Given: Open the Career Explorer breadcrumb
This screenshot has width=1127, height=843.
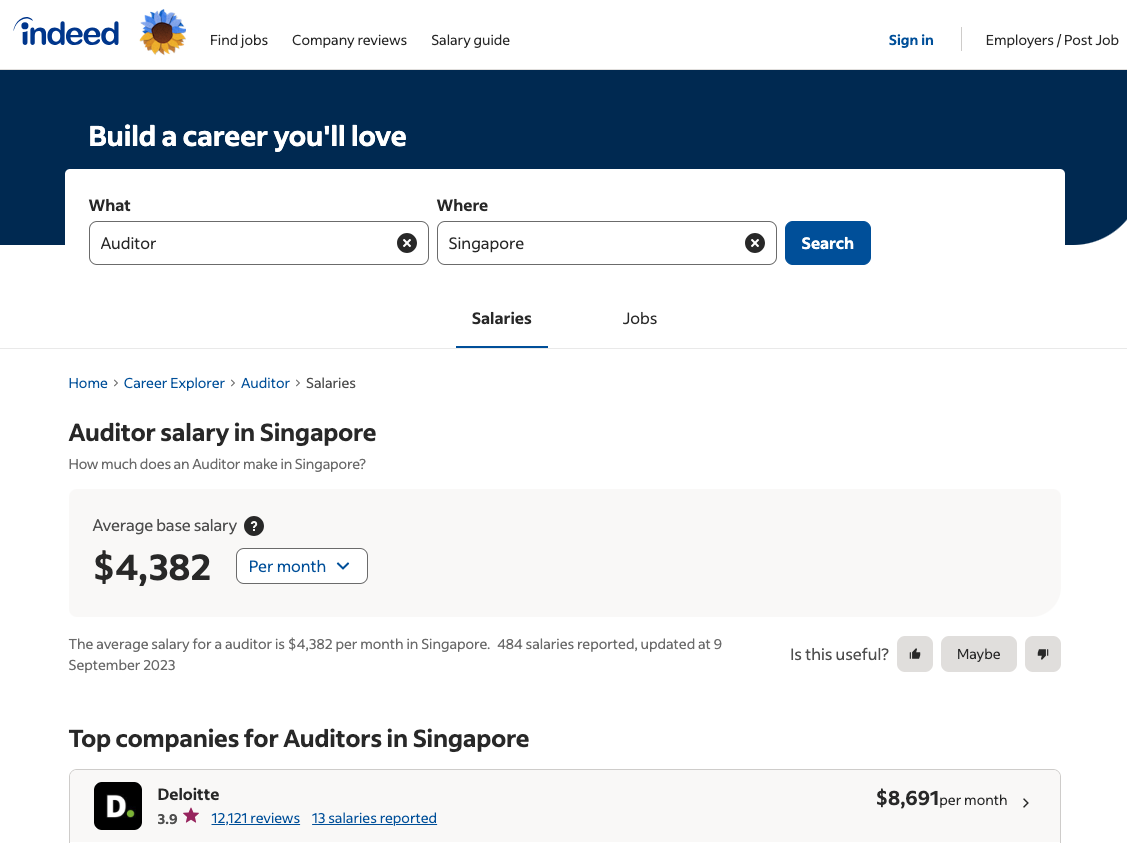Looking at the screenshot, I should point(174,383).
